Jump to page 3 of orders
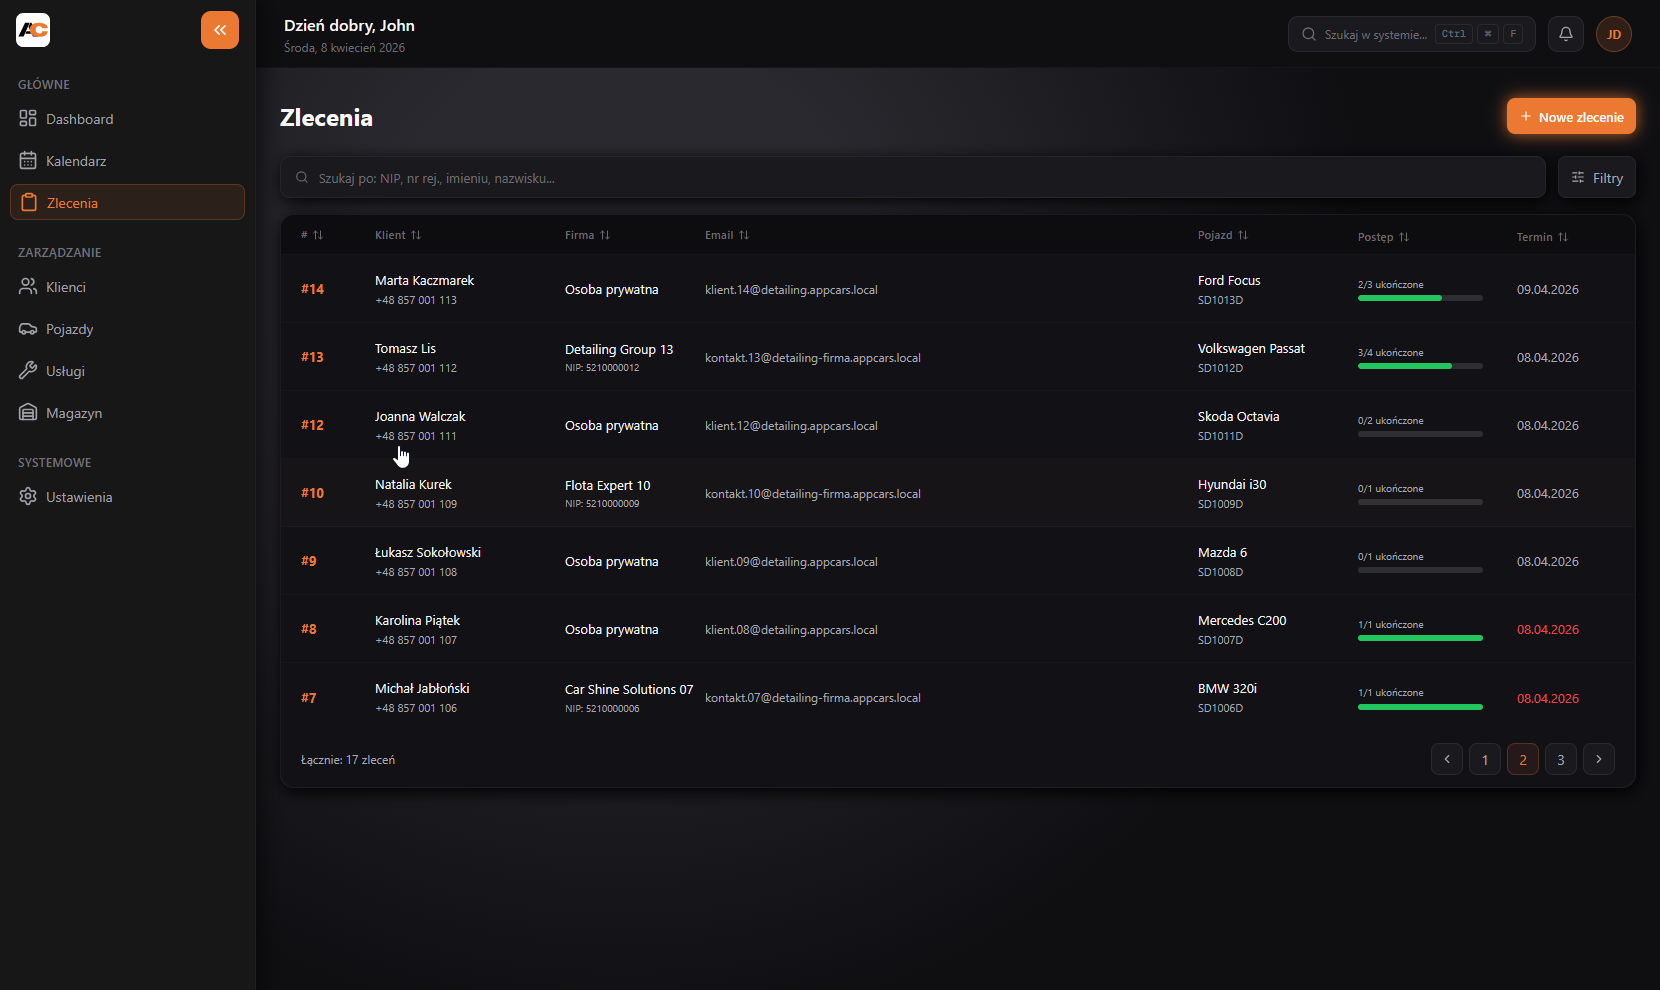The image size is (1660, 990). (x=1561, y=759)
